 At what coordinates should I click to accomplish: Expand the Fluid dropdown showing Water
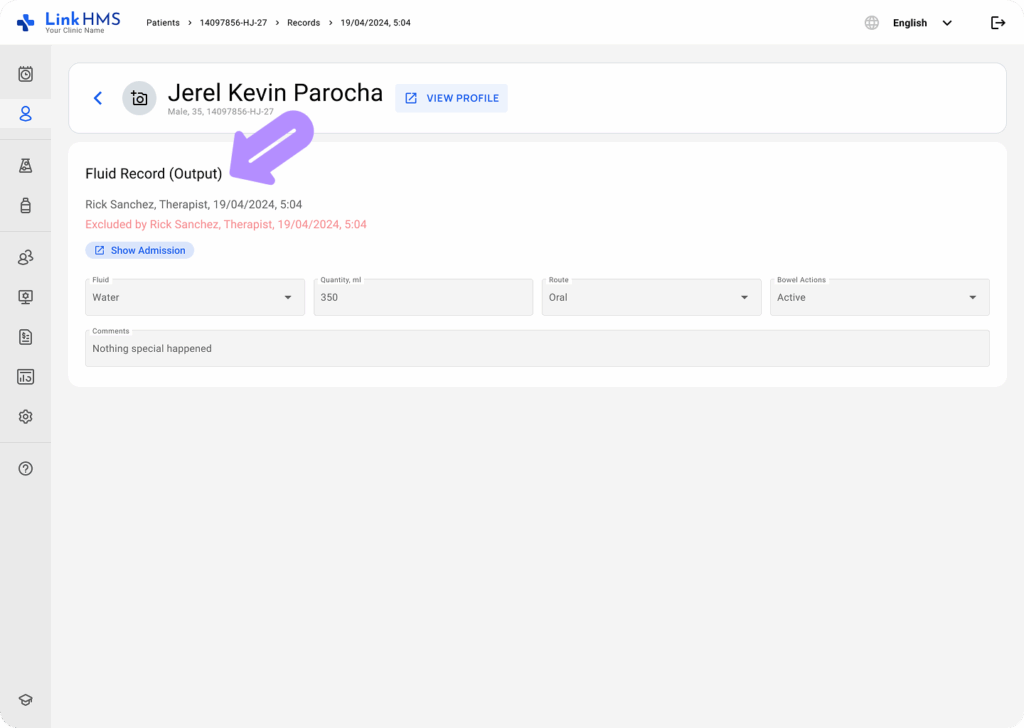(195, 297)
